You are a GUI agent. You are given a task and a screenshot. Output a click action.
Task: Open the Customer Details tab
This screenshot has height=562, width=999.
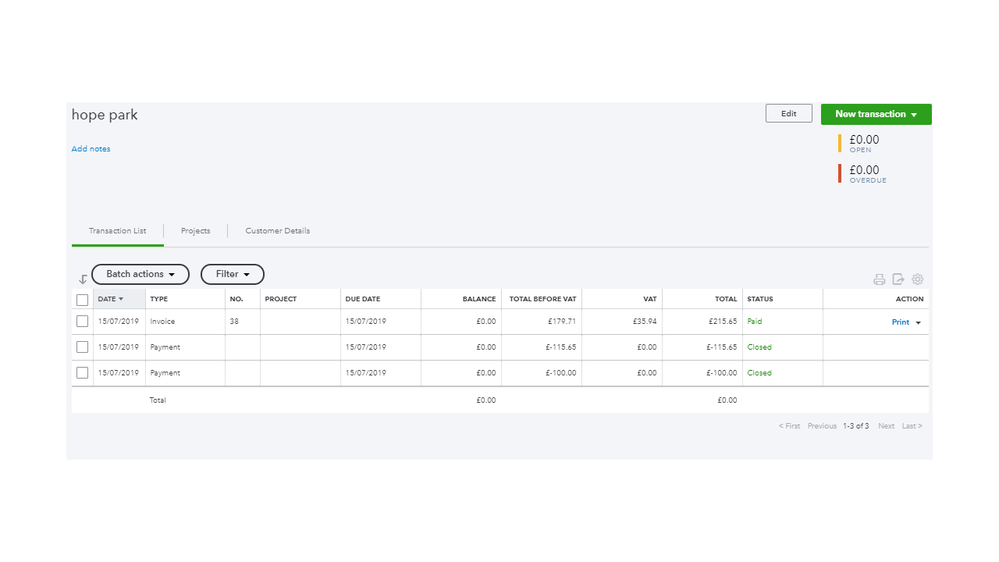click(277, 231)
